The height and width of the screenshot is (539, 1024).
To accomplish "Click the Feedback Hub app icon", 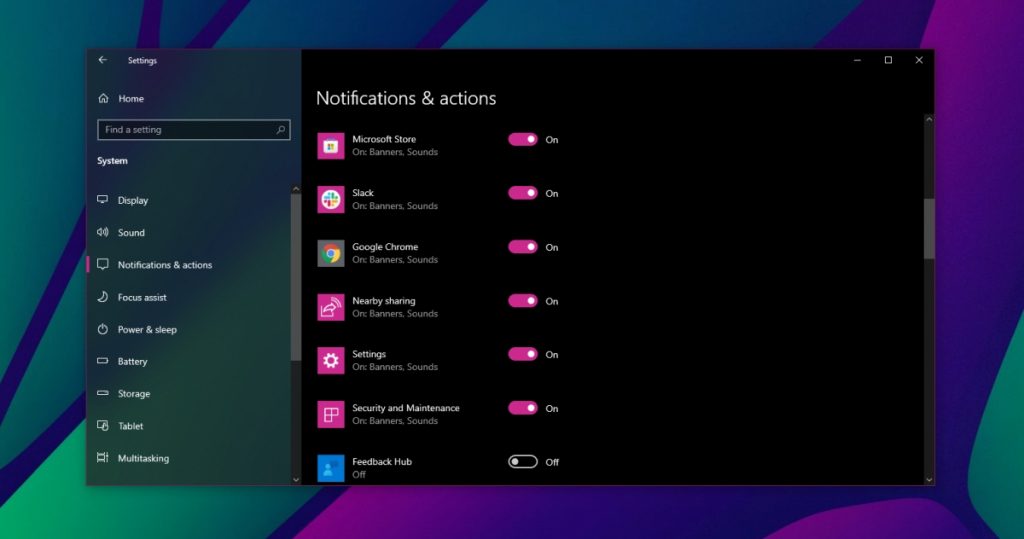I will [330, 468].
